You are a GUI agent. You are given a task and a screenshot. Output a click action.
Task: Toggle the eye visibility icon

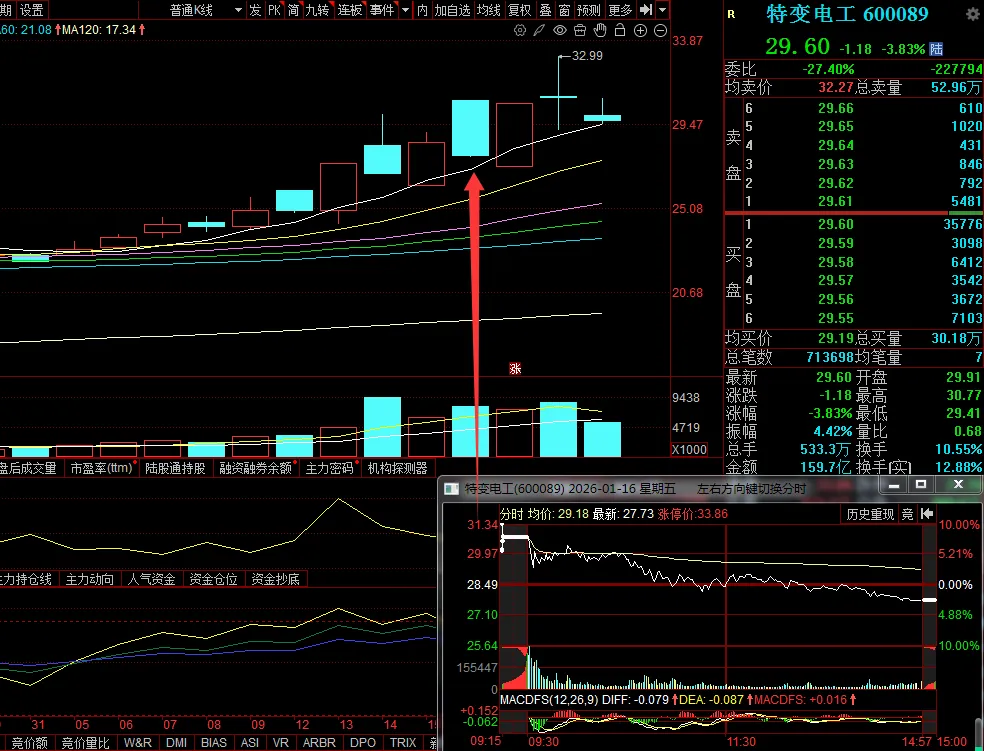point(560,30)
